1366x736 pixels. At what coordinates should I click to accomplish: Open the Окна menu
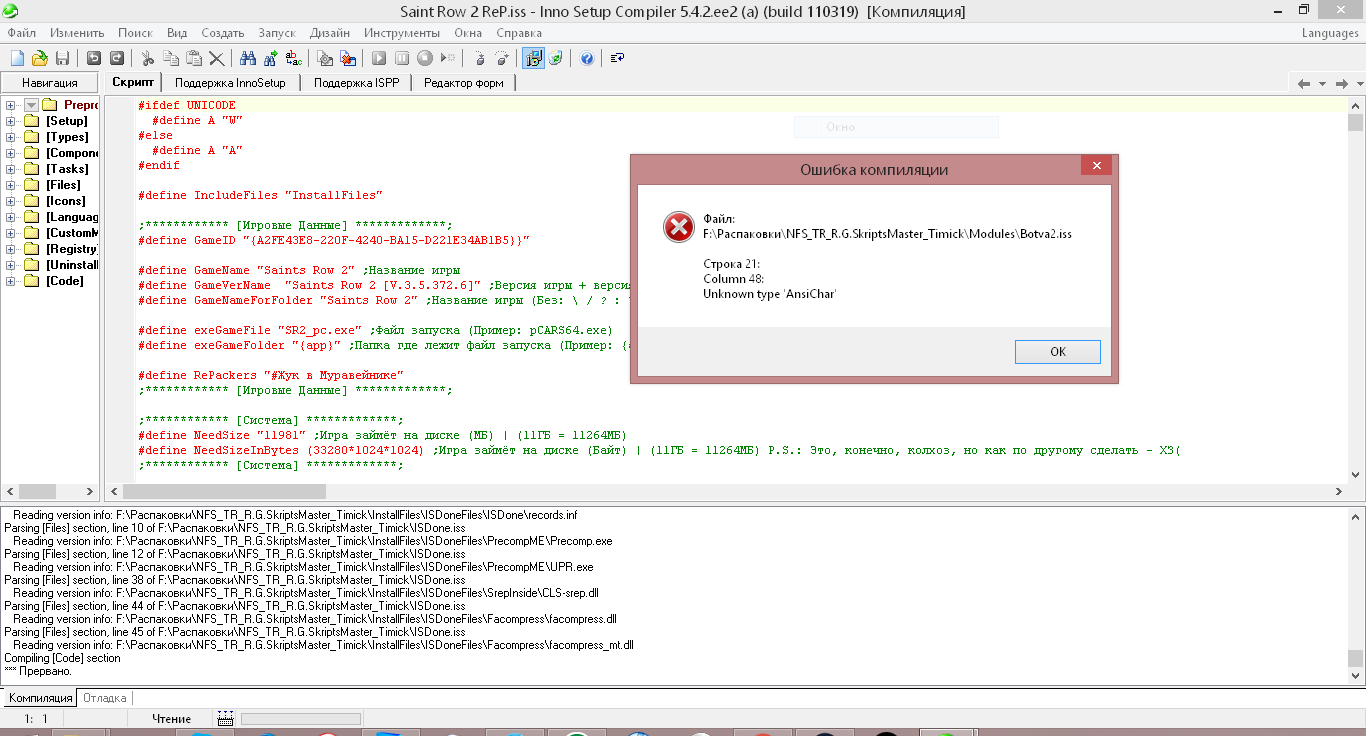[x=468, y=33]
